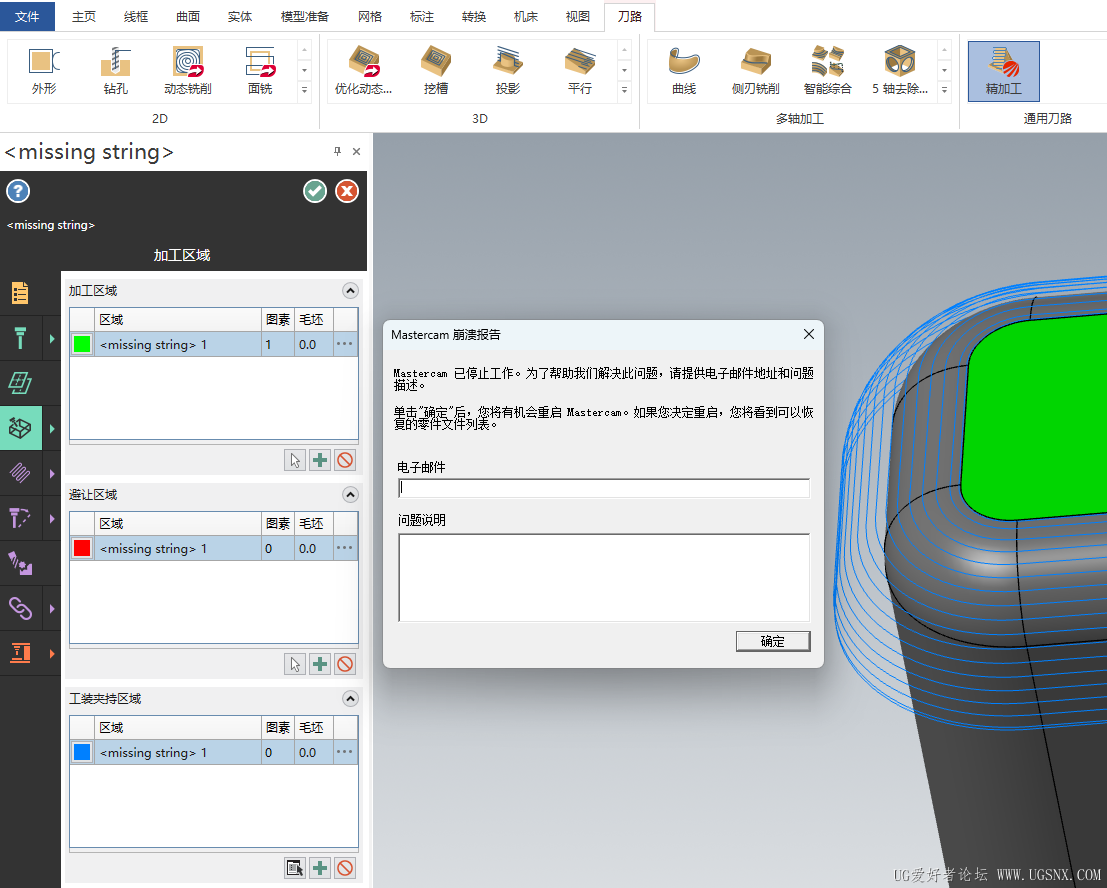Click the green machining region color swatch
Image resolution: width=1107 pixels, height=888 pixels.
tap(82, 344)
